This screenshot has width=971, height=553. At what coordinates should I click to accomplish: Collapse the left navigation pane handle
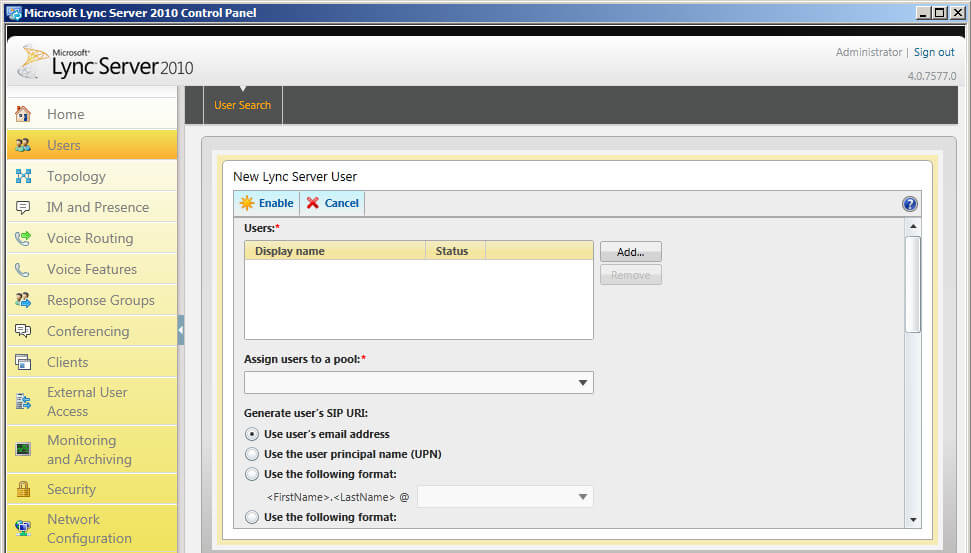tap(181, 330)
